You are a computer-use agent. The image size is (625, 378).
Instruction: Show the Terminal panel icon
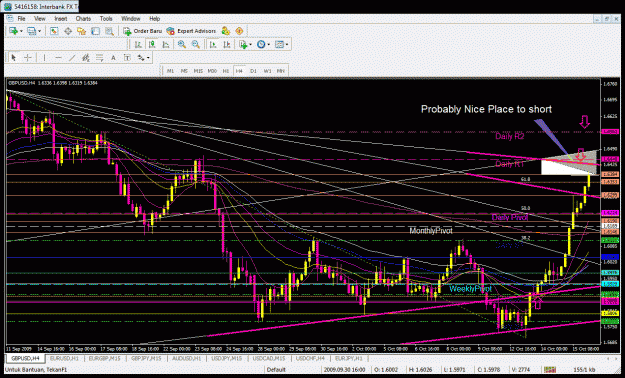tap(95, 31)
